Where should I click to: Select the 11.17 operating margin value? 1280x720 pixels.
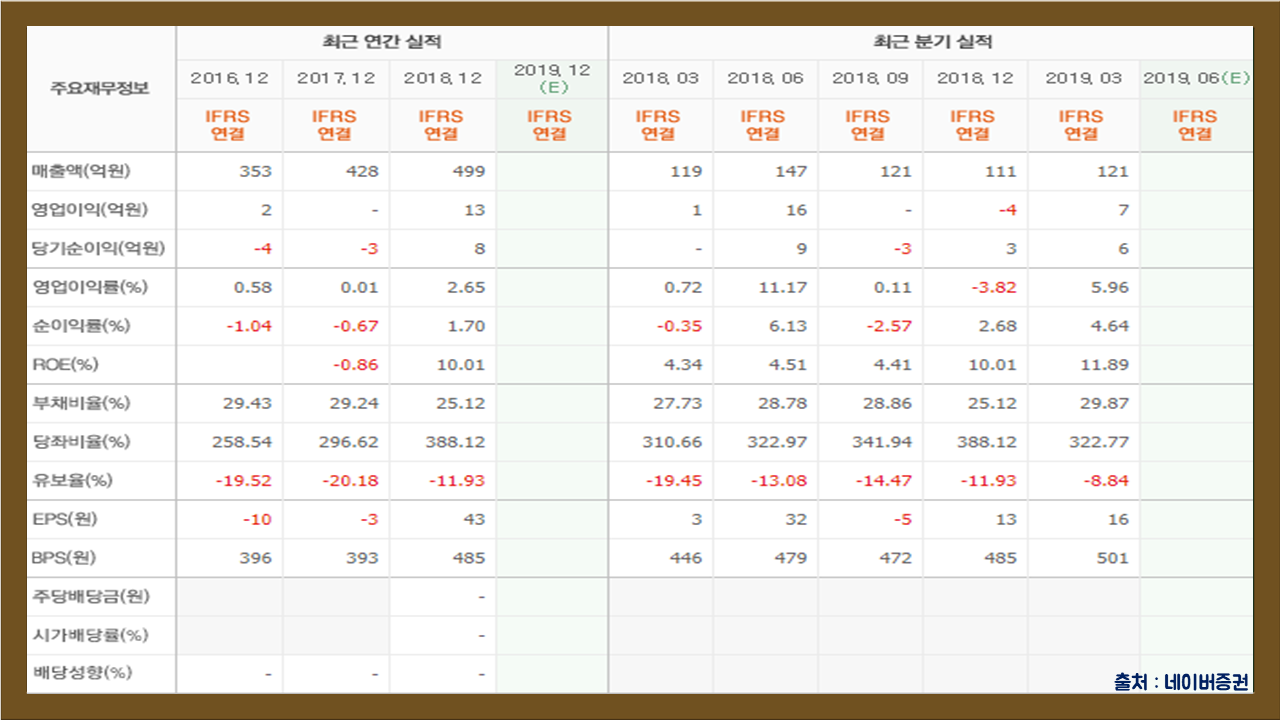[782, 287]
